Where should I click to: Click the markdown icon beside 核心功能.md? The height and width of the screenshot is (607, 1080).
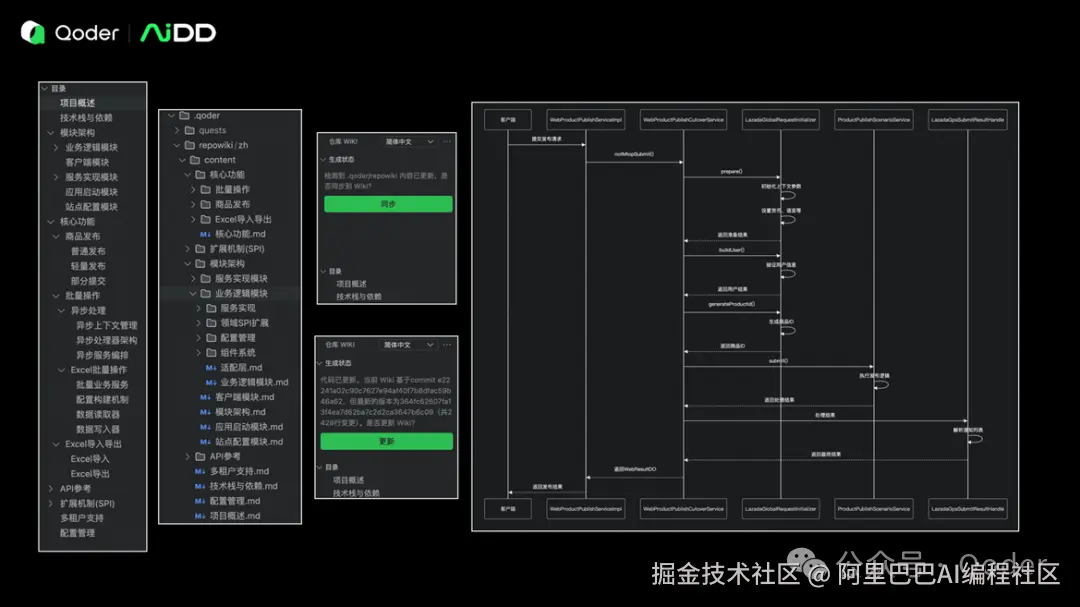coord(205,234)
